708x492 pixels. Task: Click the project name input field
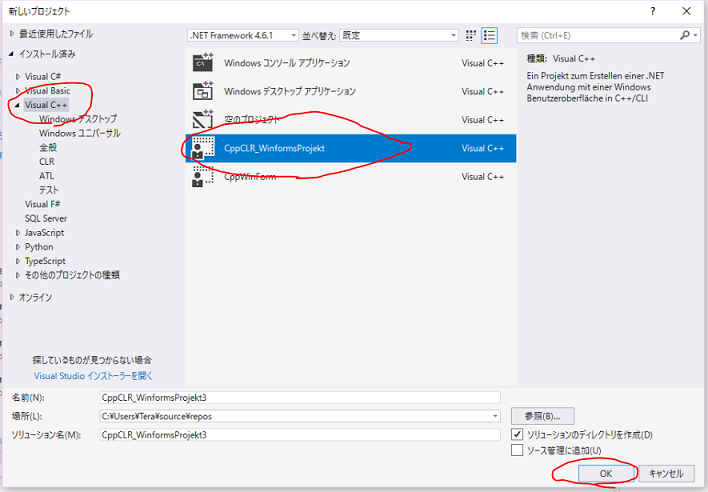pyautogui.click(x=300, y=397)
